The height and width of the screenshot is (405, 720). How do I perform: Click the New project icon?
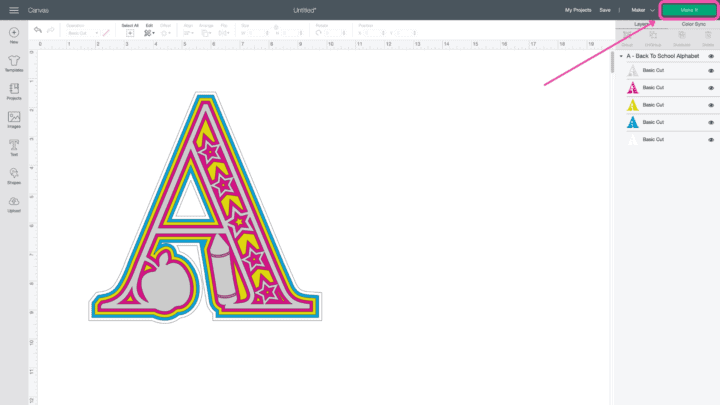pos(14,35)
